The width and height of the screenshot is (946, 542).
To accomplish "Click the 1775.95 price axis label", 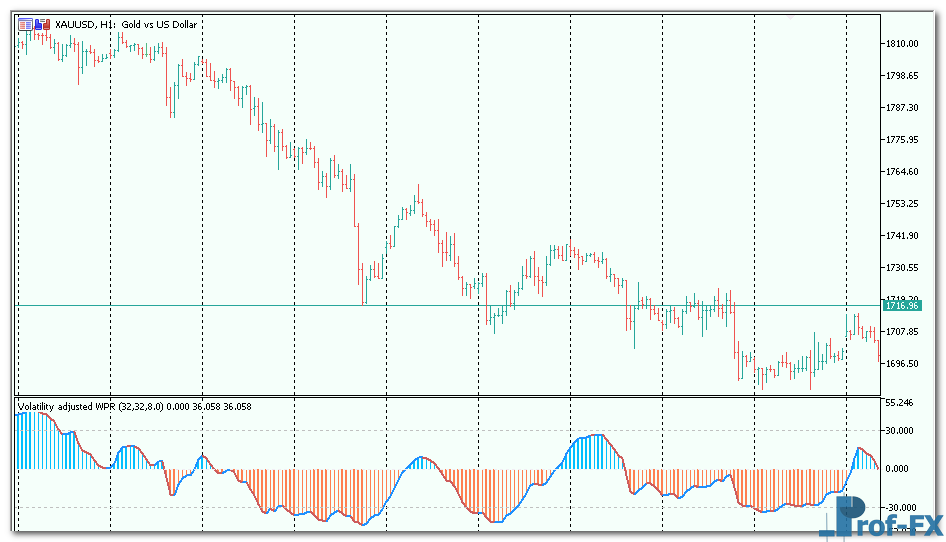I will tap(902, 140).
